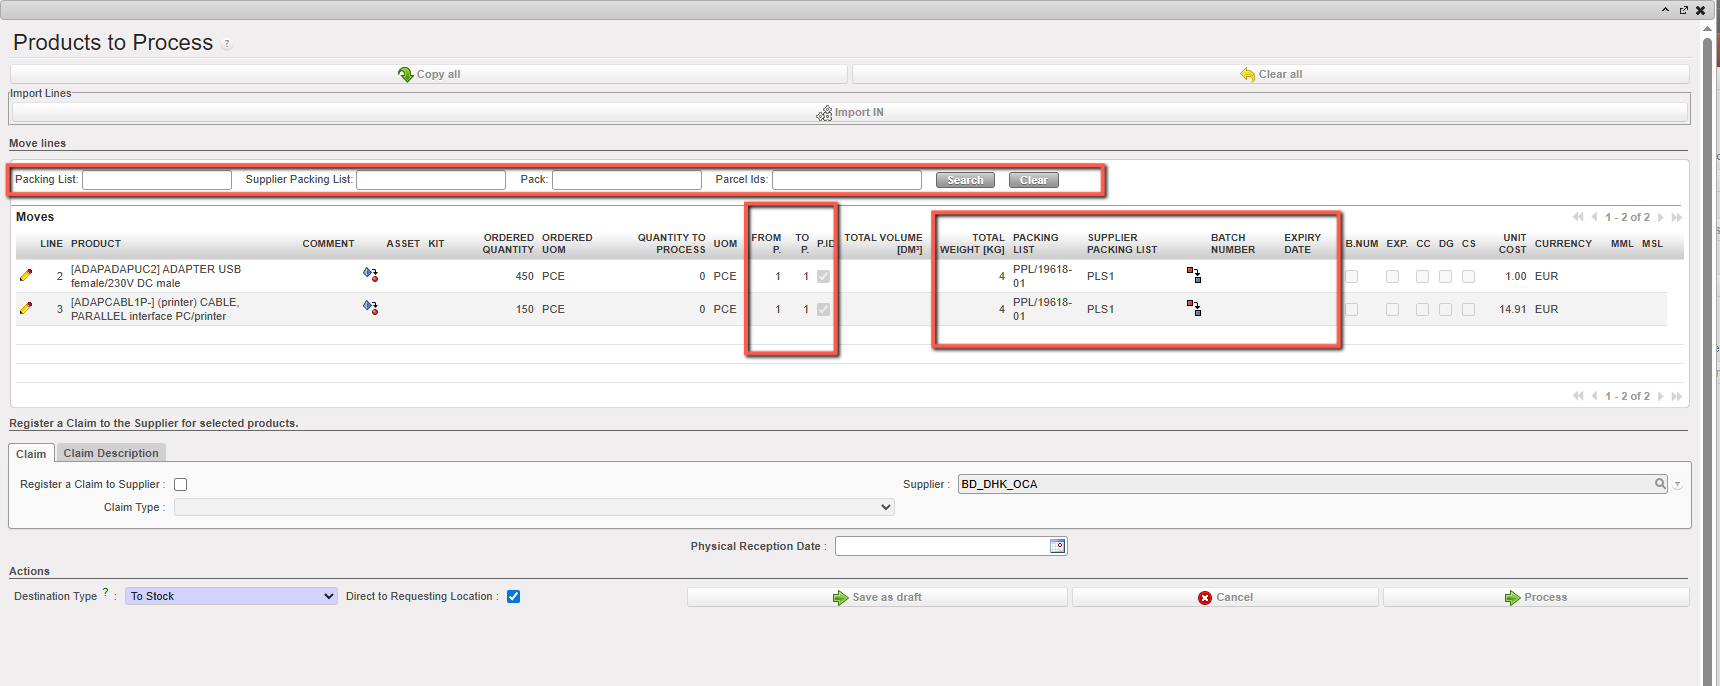
Task: Open batch selection icon for line 3
Action: tap(1194, 308)
